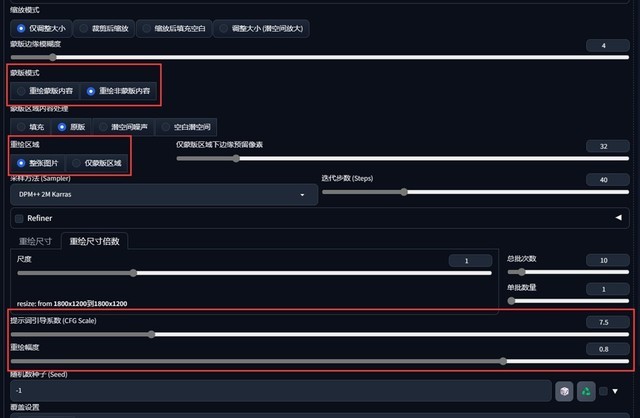
Task: Click the CFG Scale slider track
Action: tap(320, 334)
